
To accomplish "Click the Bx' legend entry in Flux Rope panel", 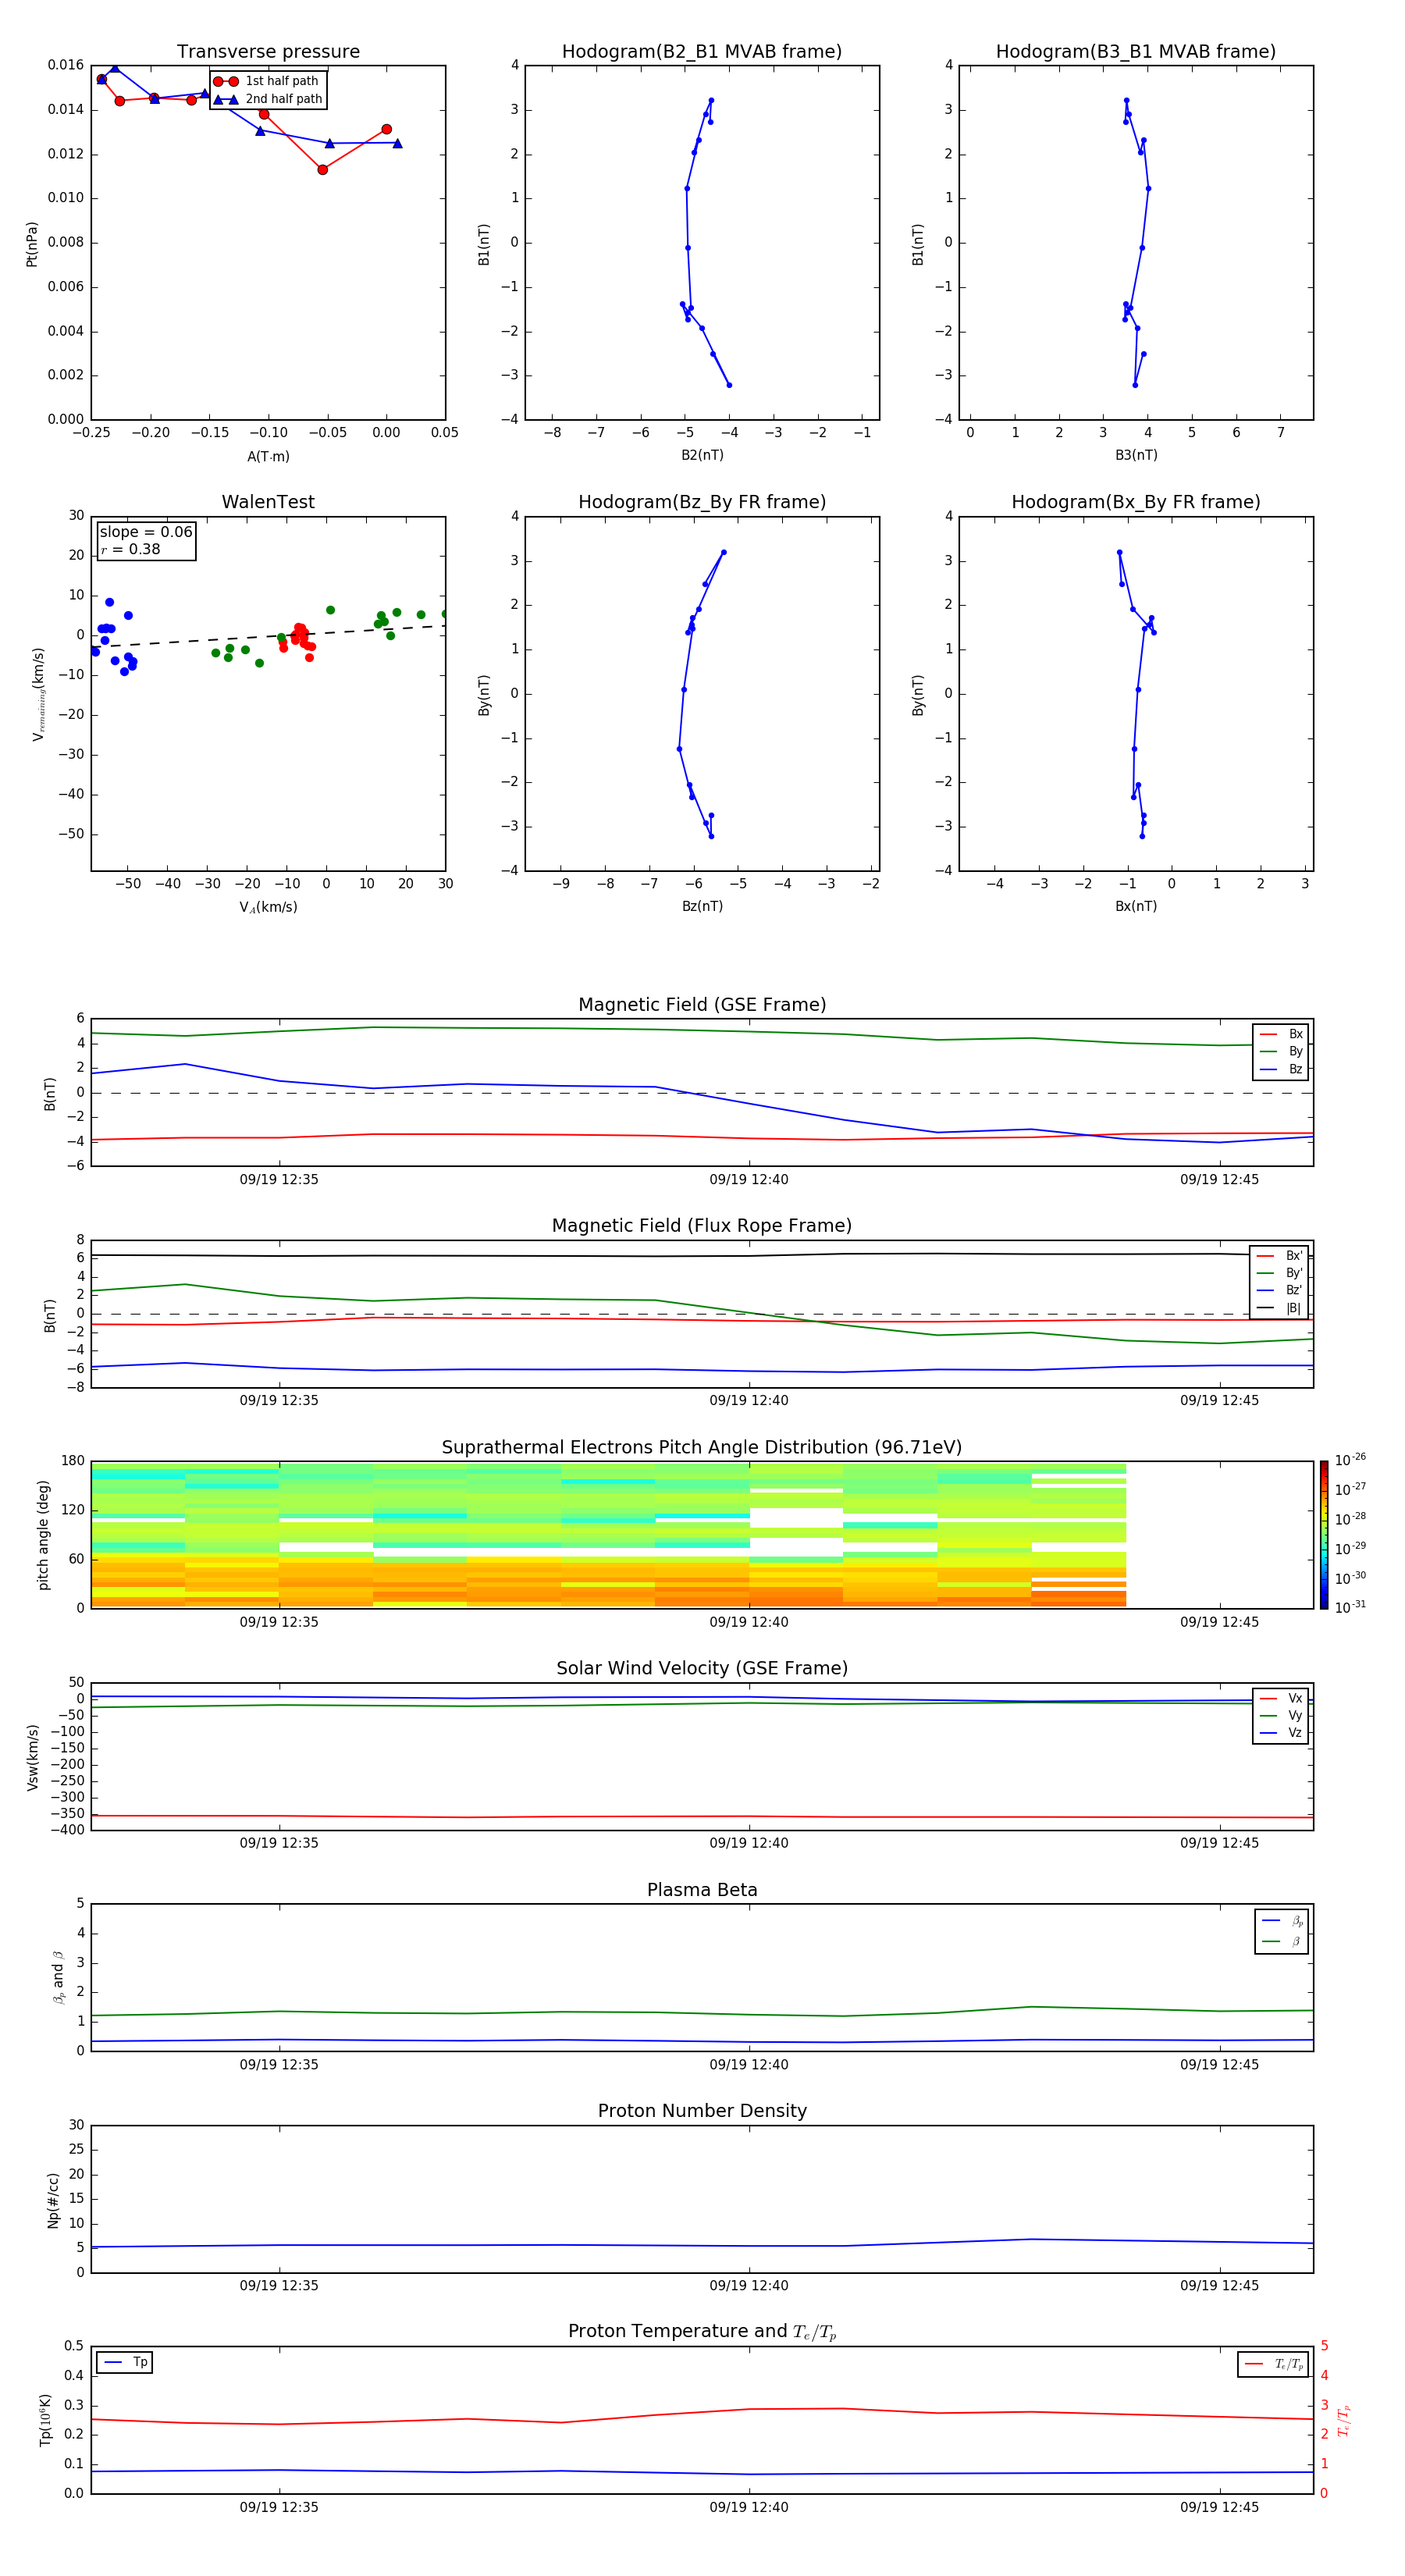I will (x=1279, y=1256).
